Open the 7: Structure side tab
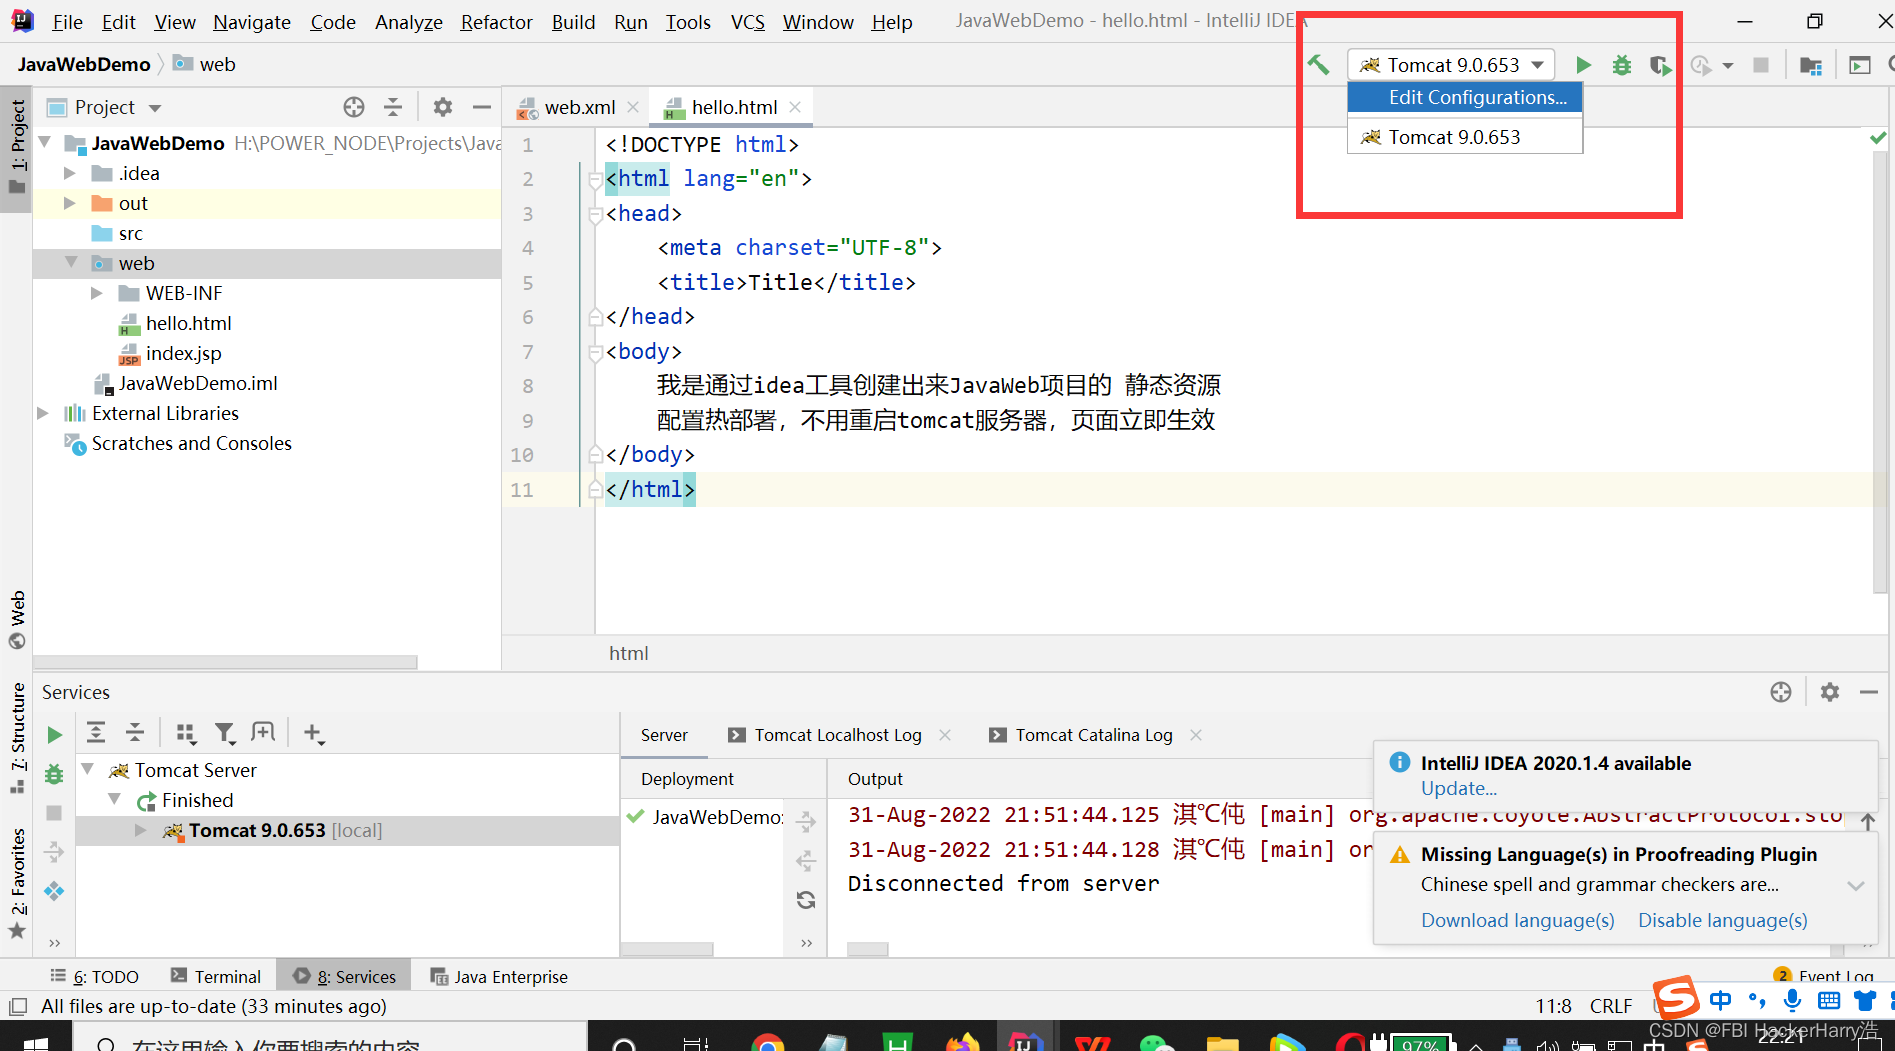 (17, 739)
